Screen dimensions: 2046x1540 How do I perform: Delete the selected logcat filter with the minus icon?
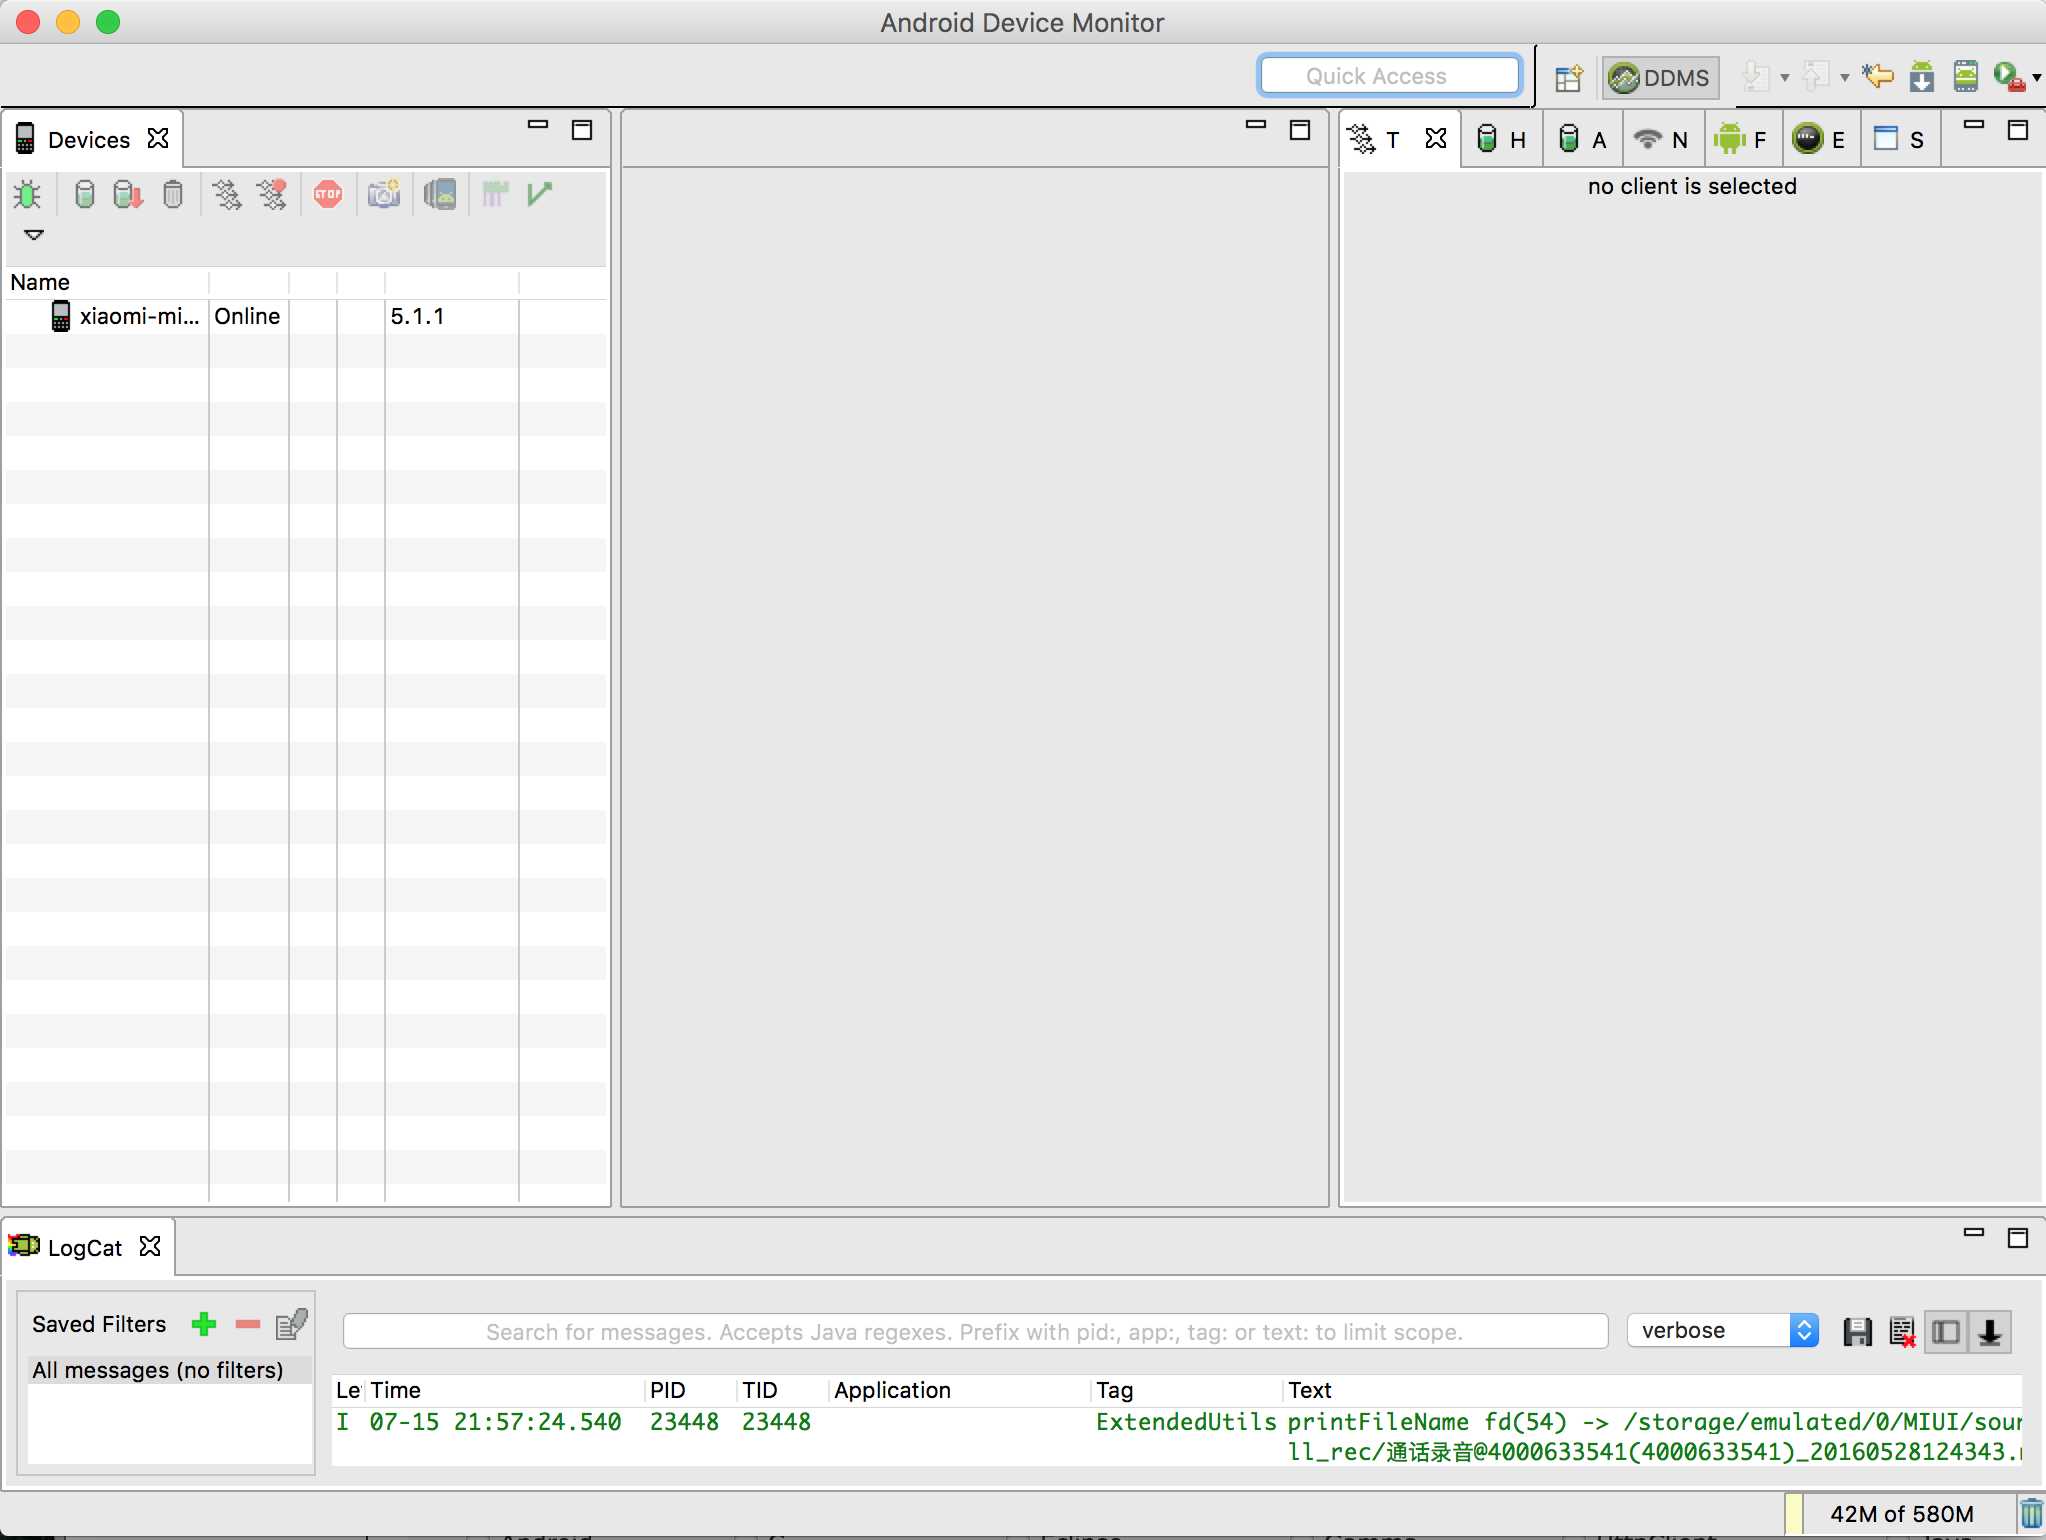(x=247, y=1325)
